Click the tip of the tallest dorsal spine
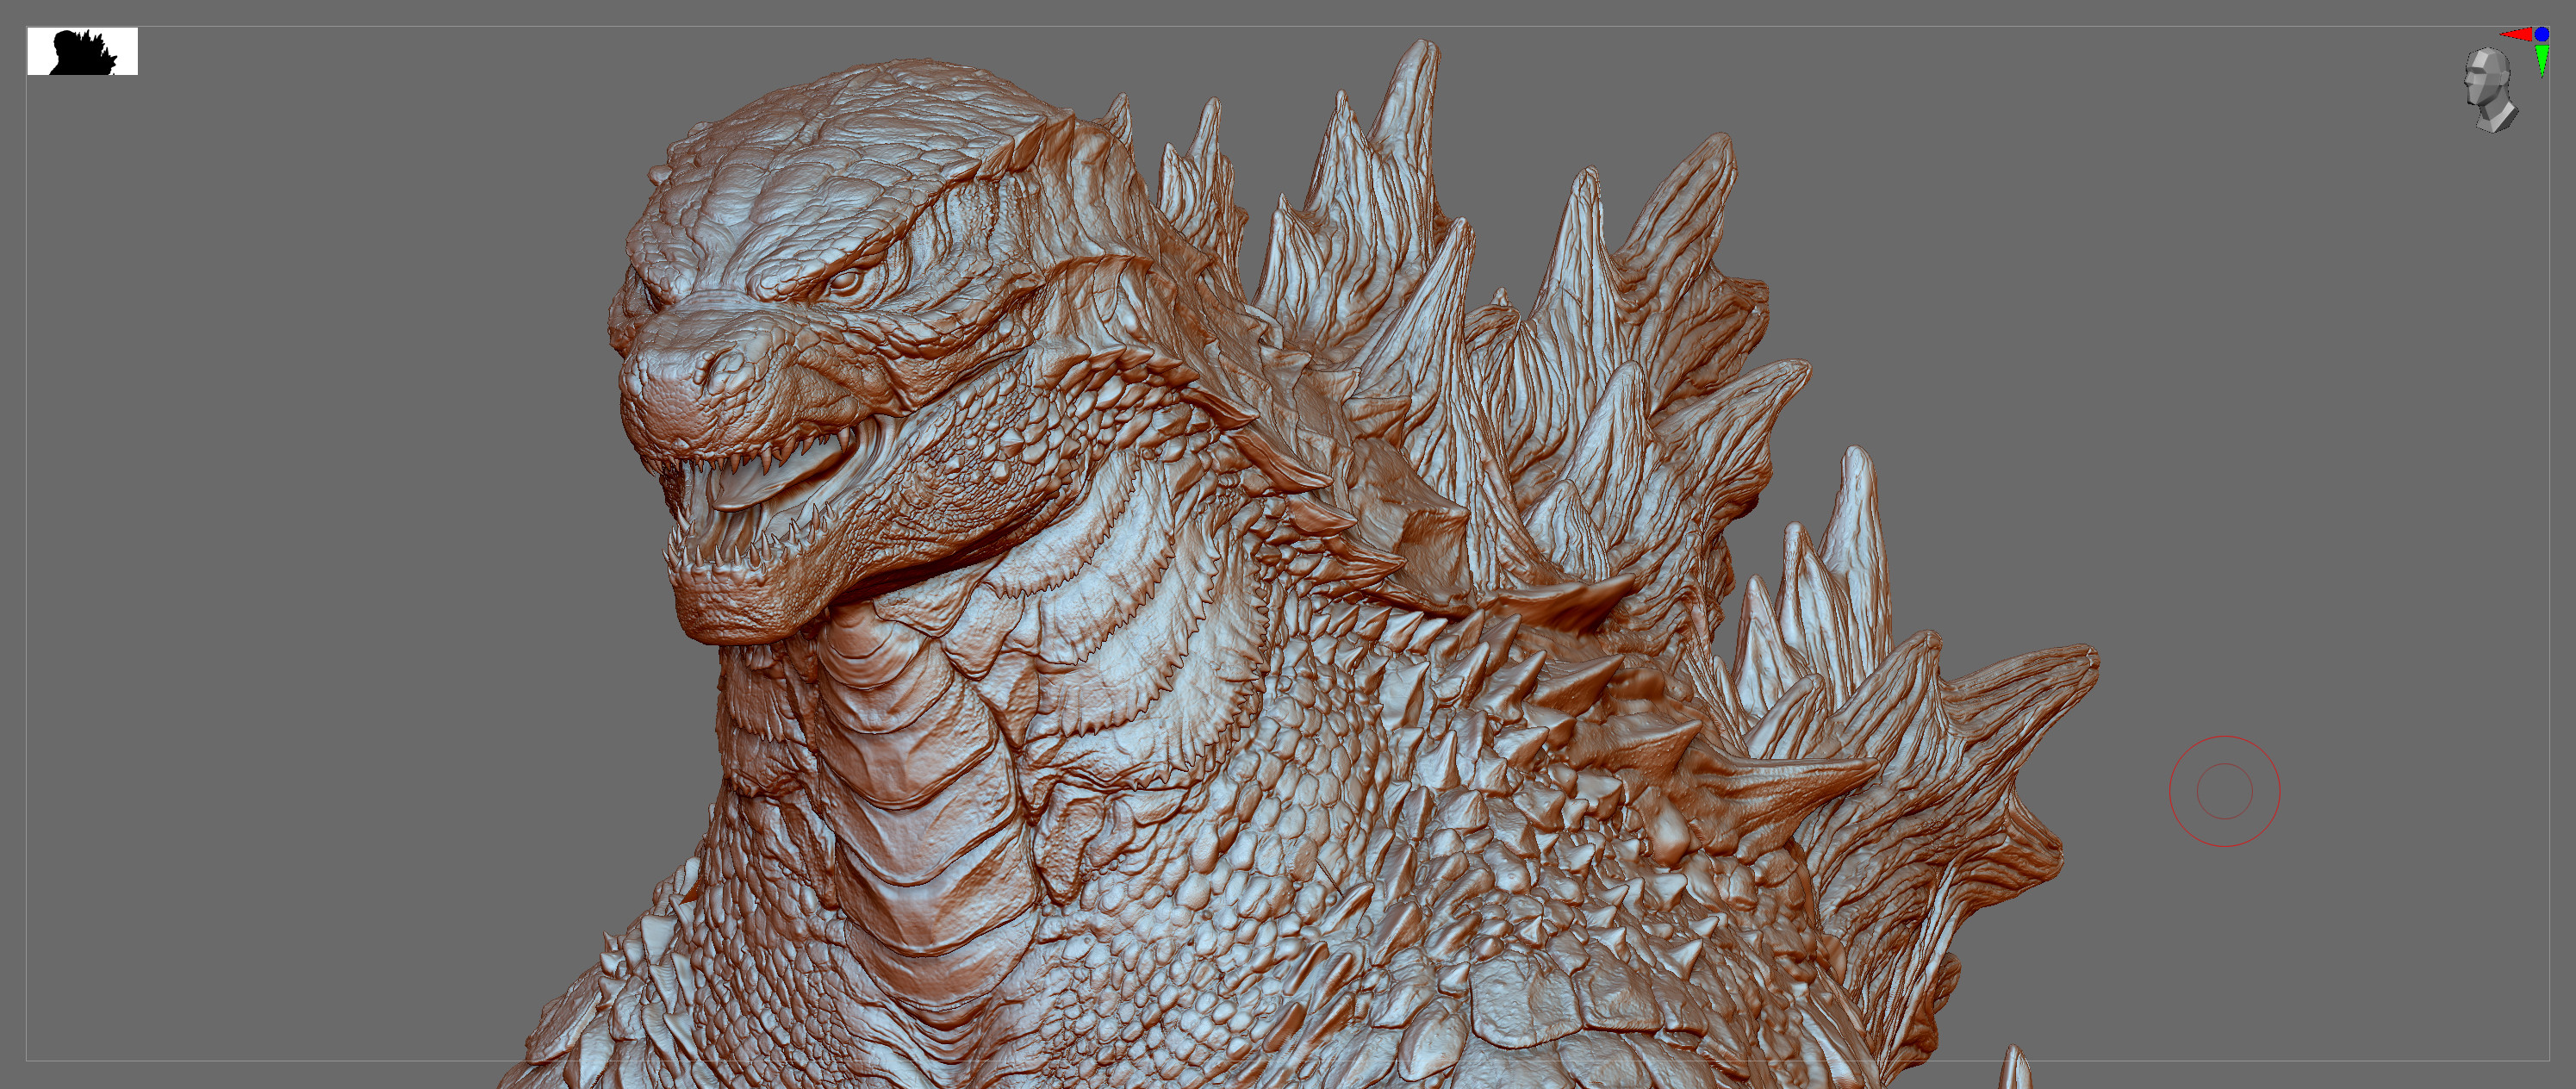Screen dimensions: 2576x1089 [x=1424, y=47]
